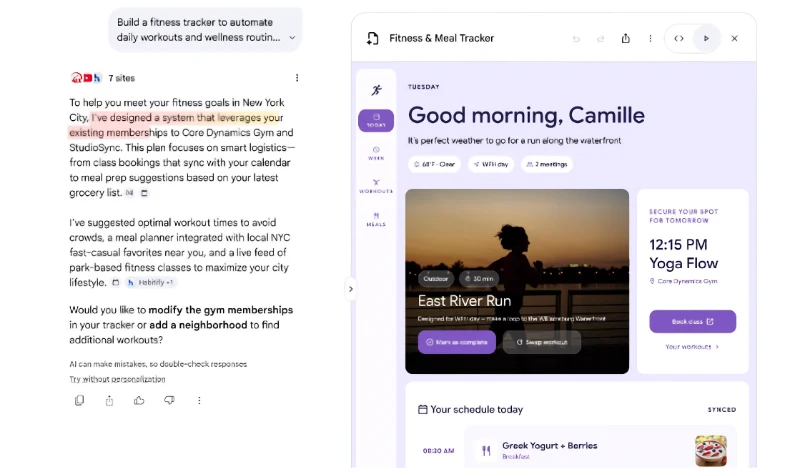Copy the response with the copy icon
The height and width of the screenshot is (472, 800).
(79, 401)
